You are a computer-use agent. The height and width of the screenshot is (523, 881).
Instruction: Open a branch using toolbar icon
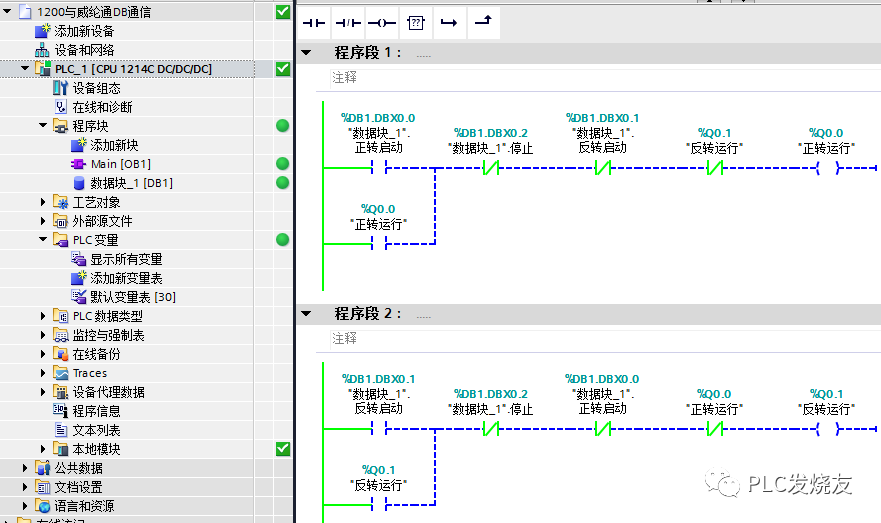tap(449, 23)
